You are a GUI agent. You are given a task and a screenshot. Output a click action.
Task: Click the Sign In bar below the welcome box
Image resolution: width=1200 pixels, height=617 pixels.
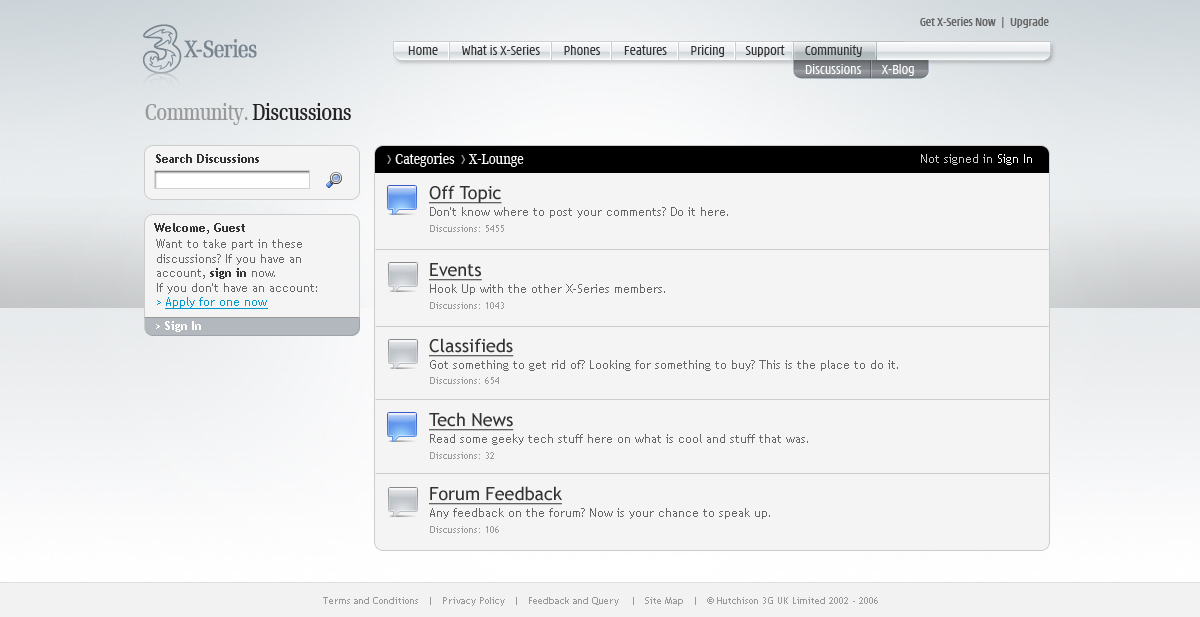pos(252,326)
